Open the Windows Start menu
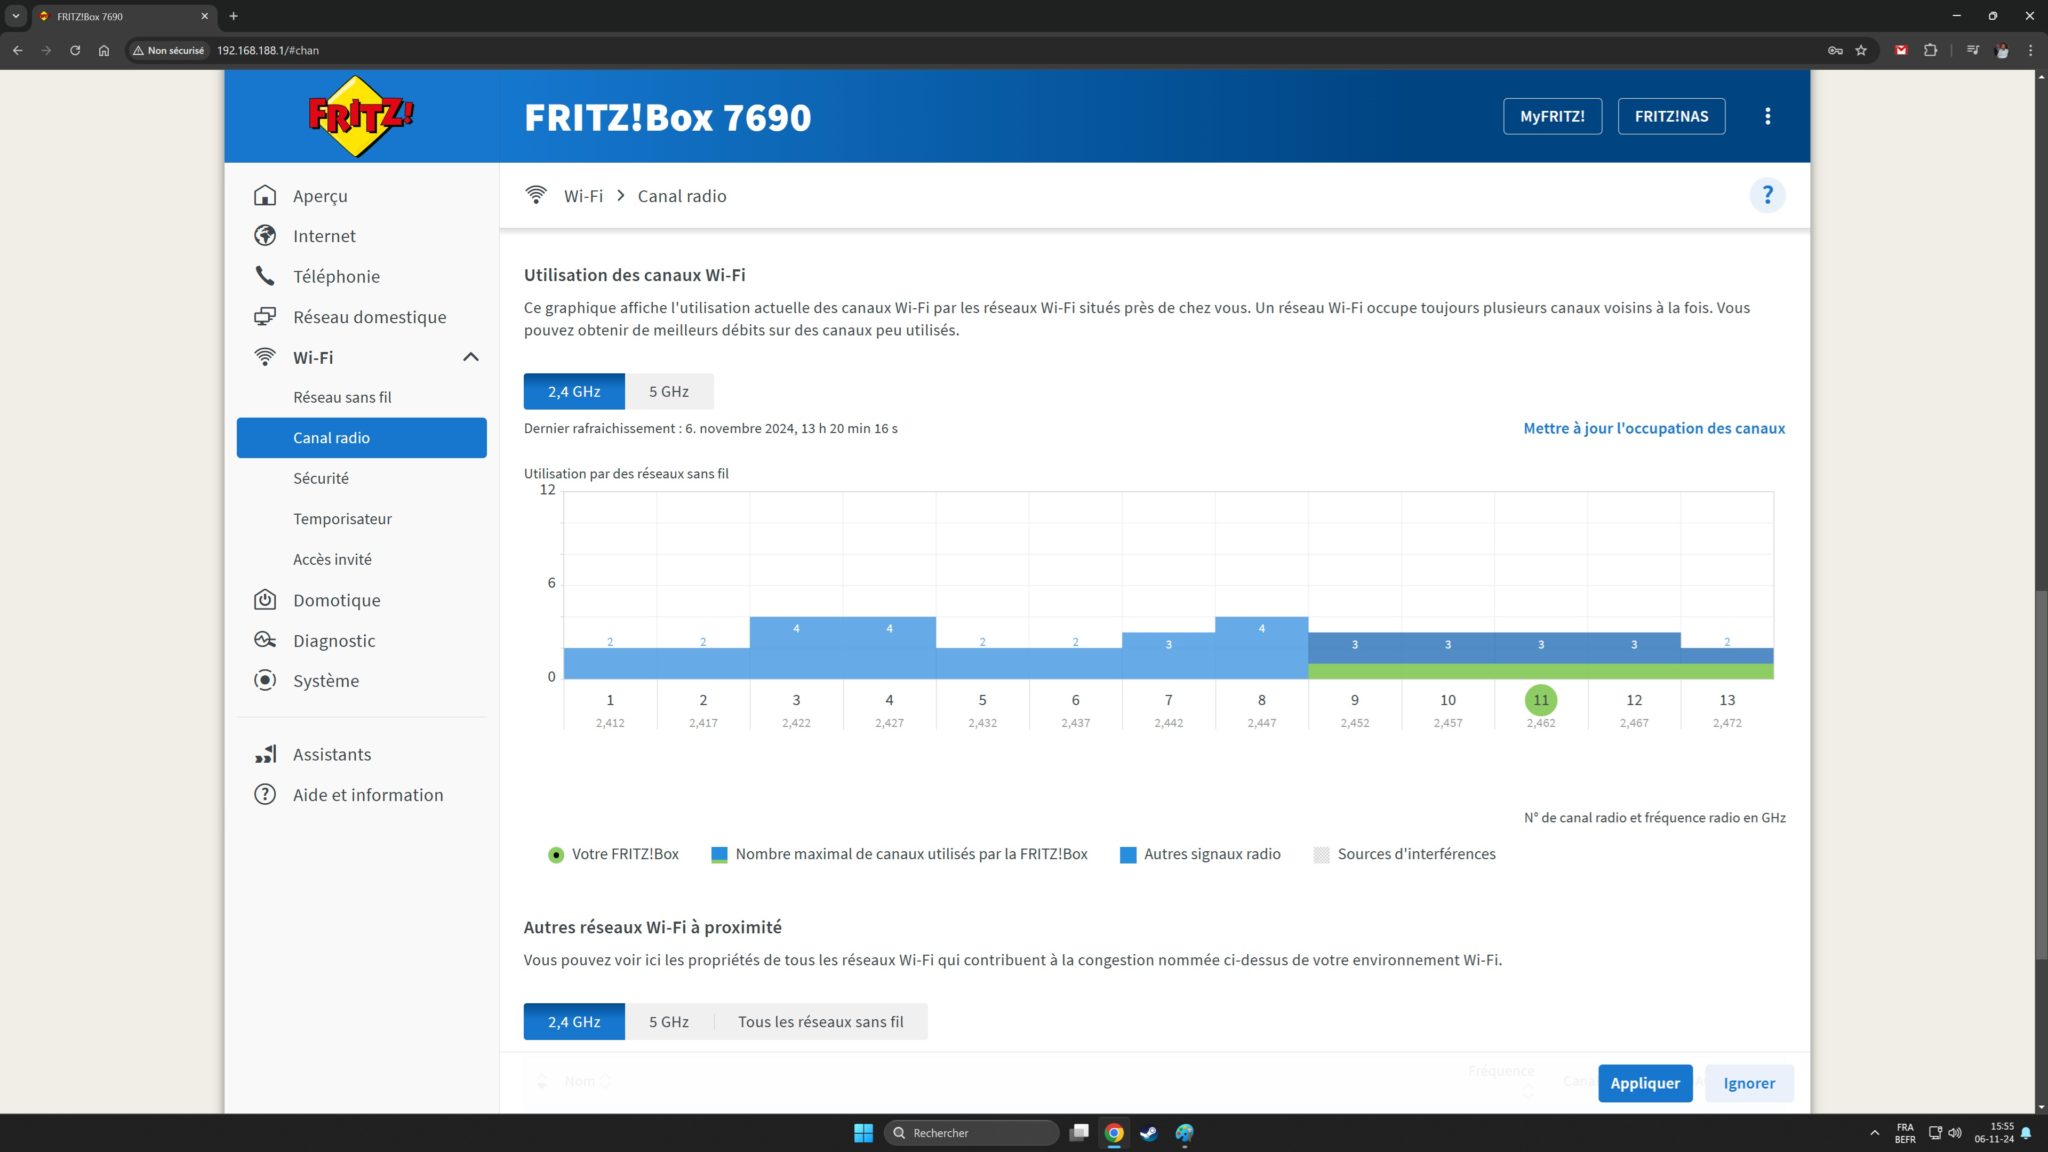 pos(863,1133)
